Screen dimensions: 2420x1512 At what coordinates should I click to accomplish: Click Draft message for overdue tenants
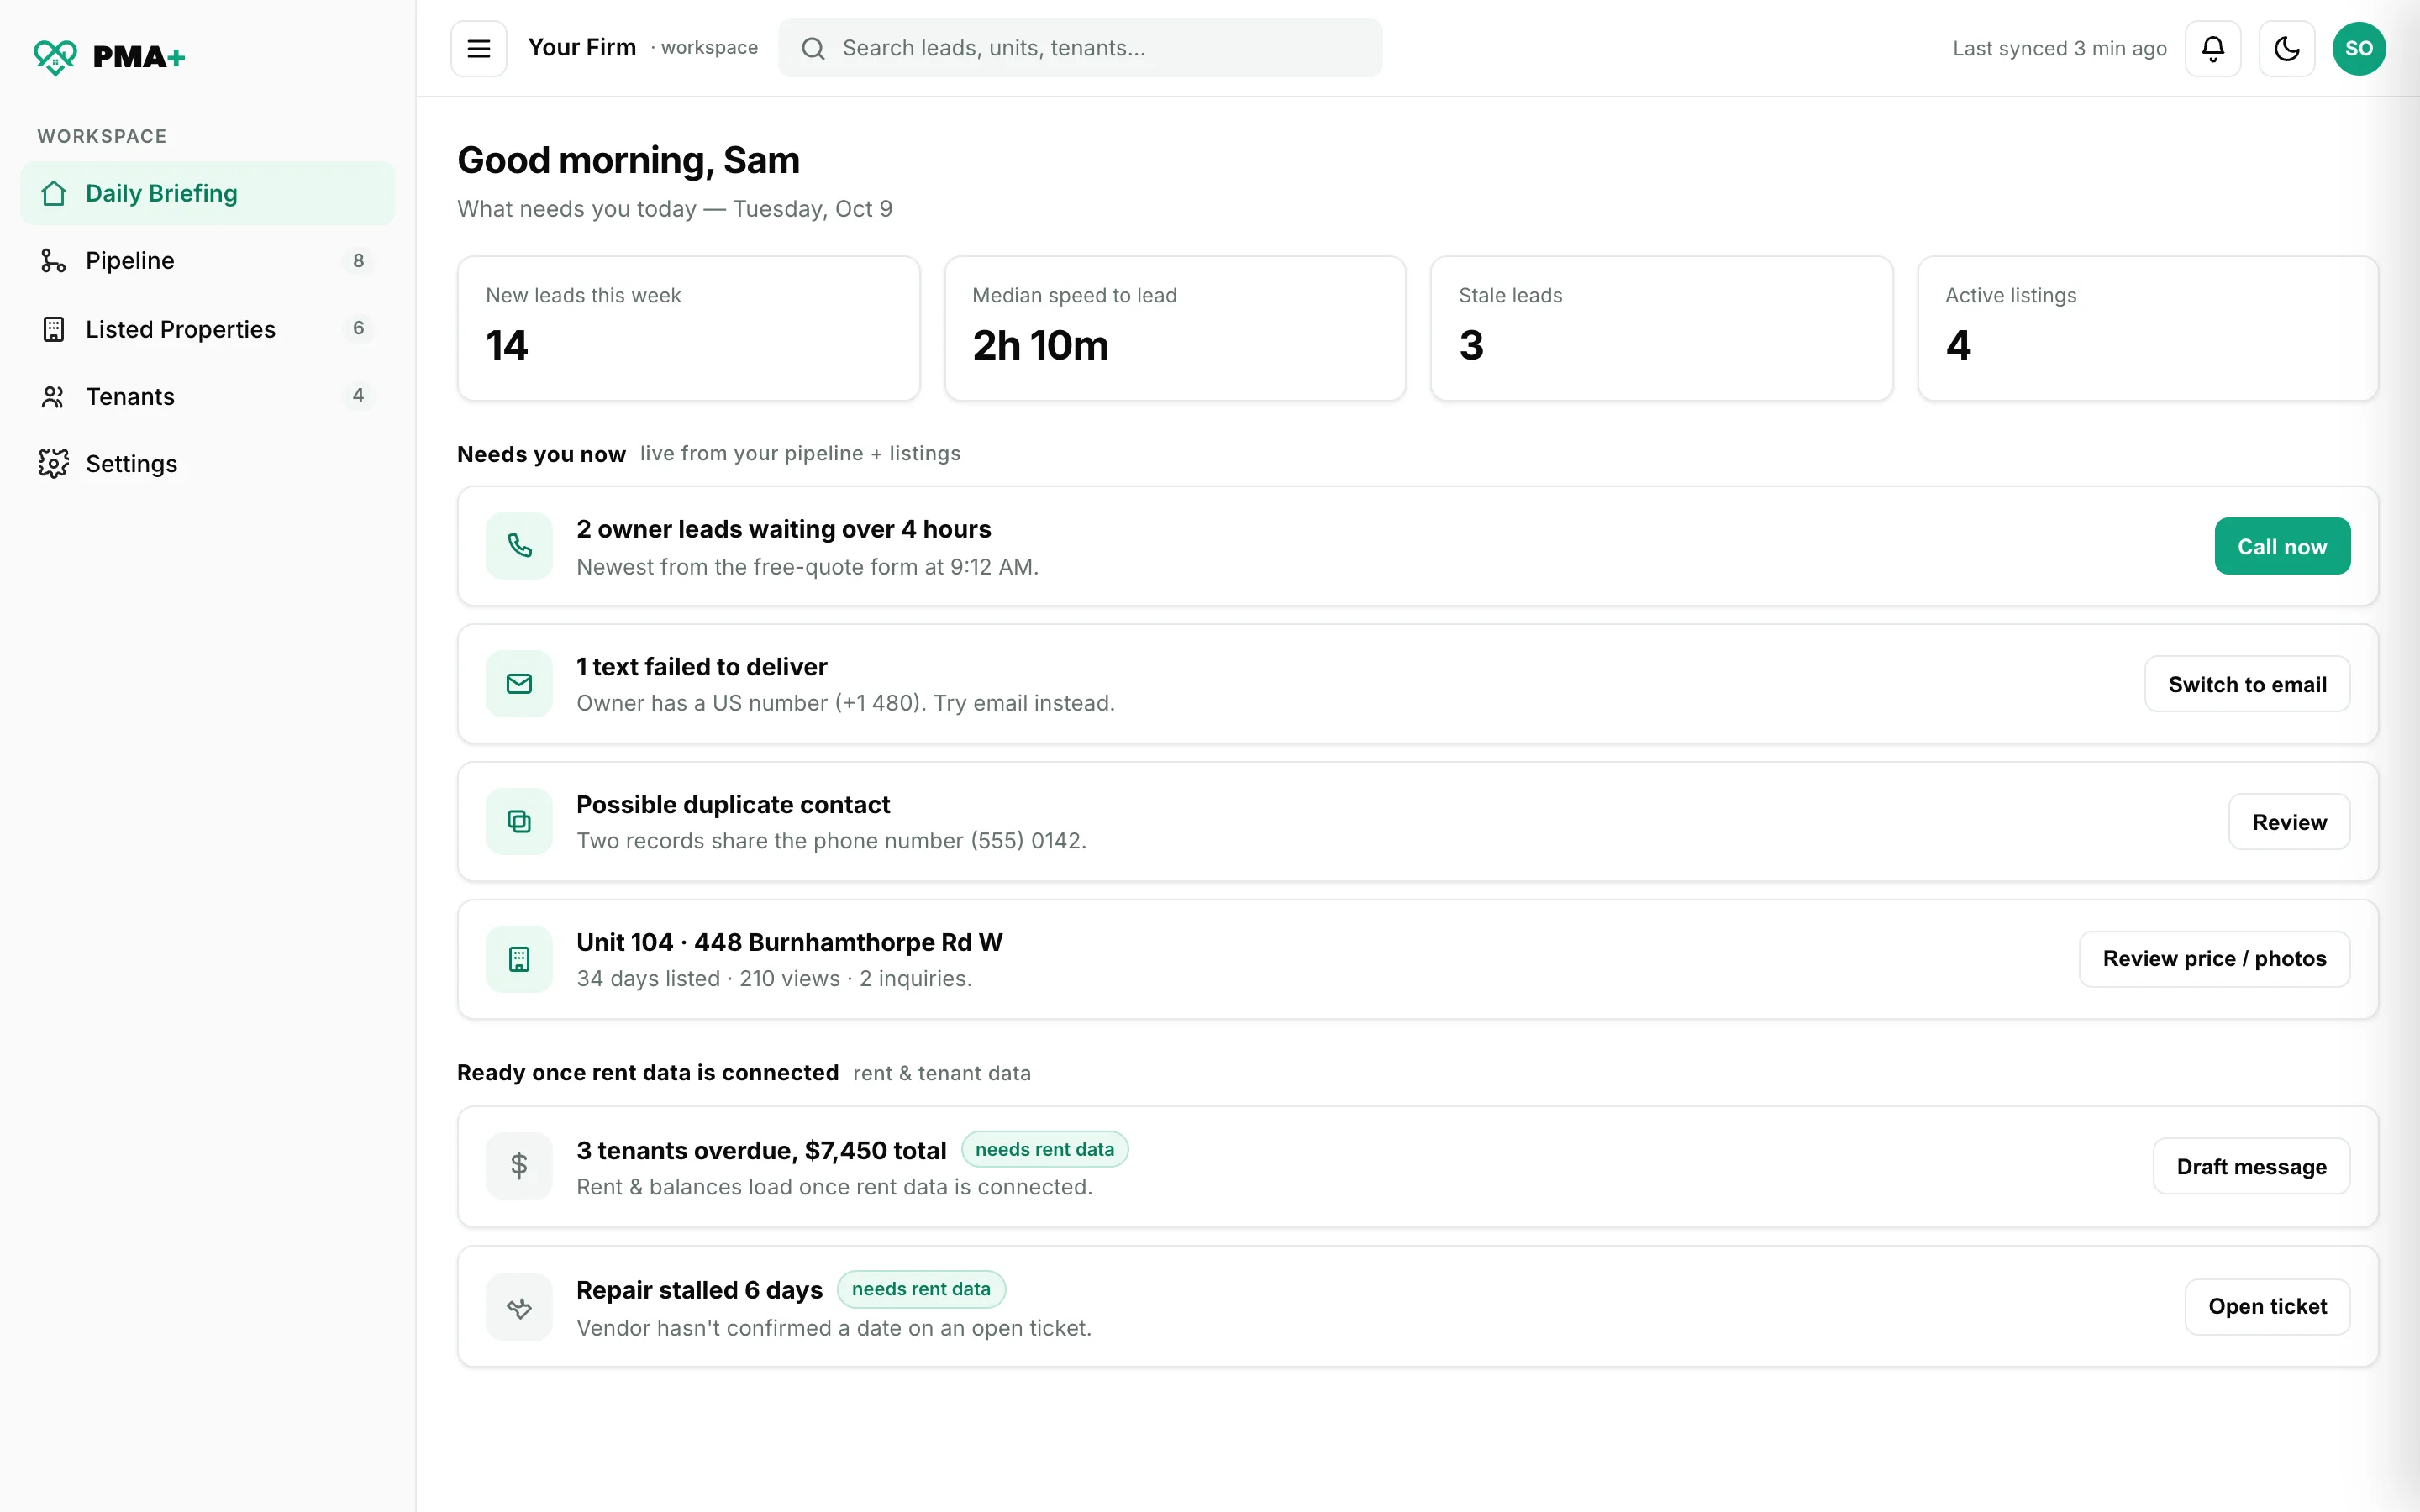click(2251, 1166)
